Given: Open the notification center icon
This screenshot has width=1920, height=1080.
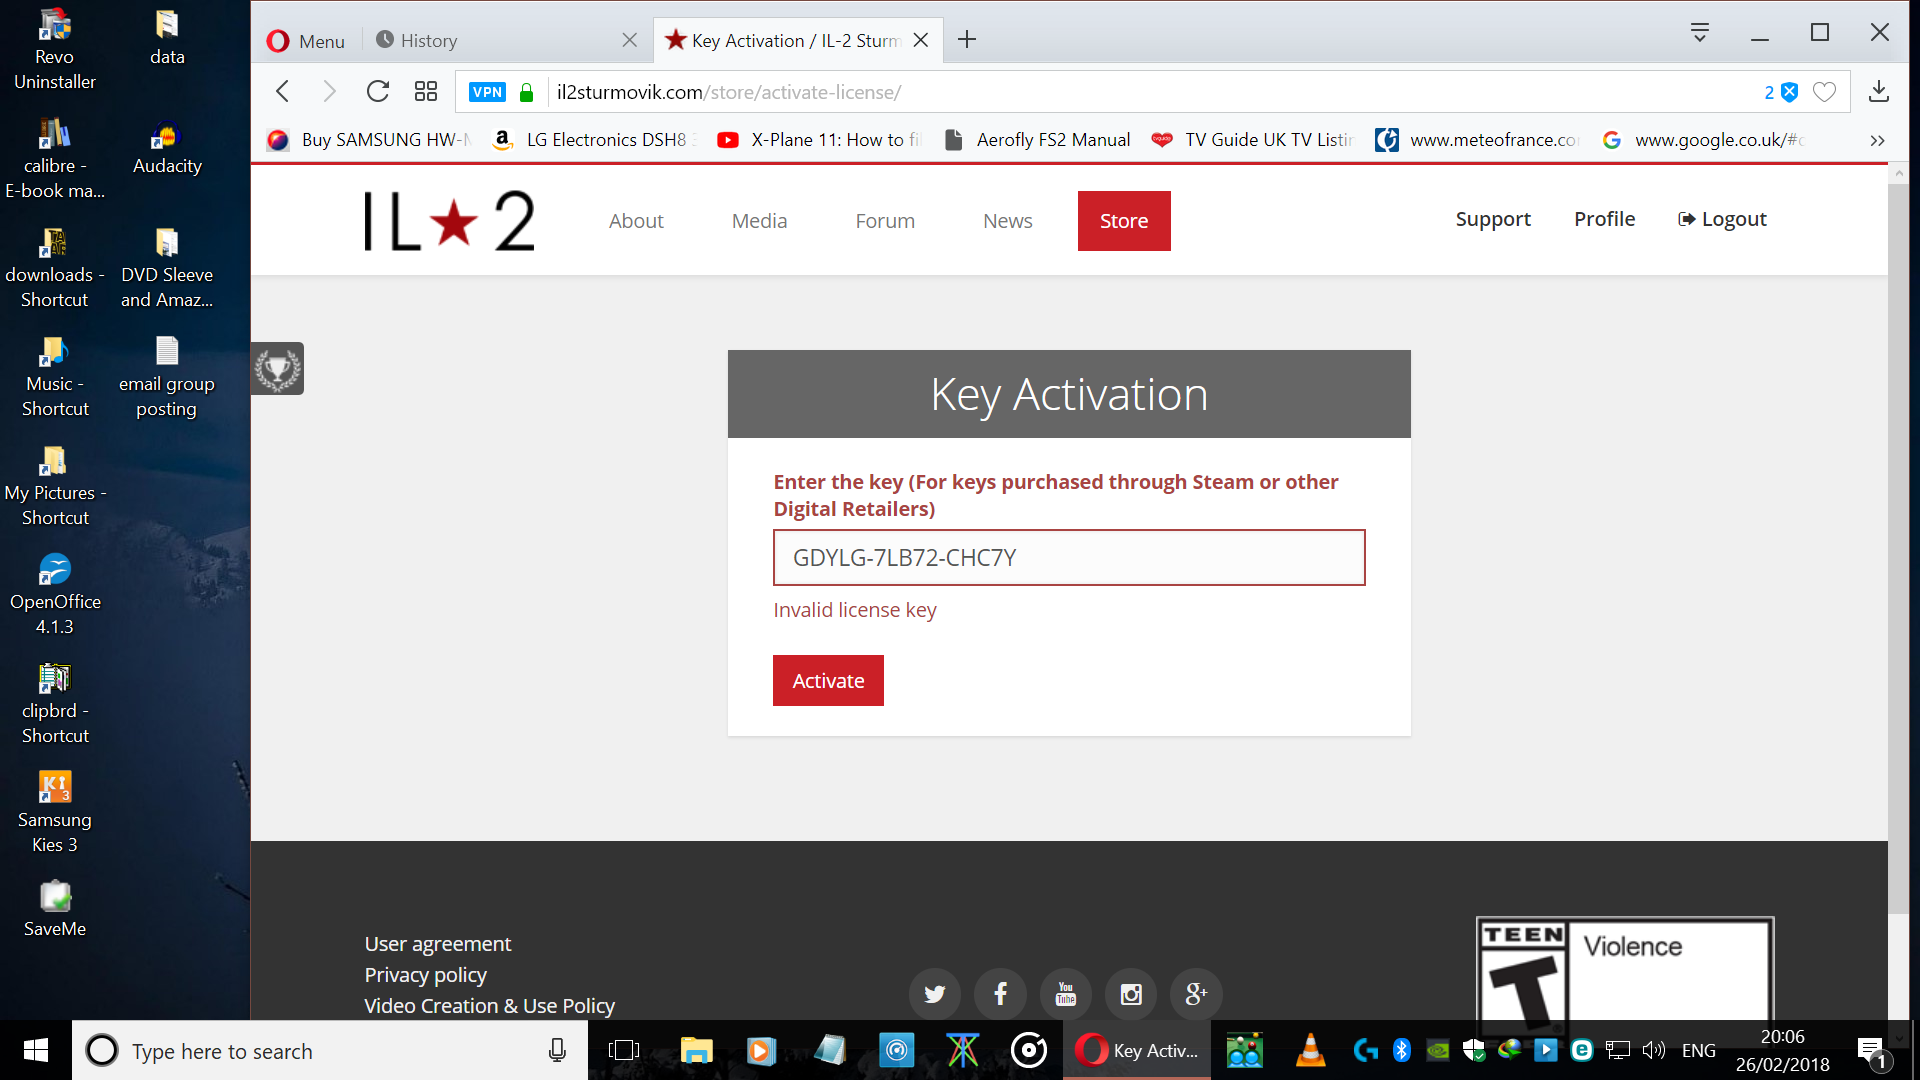Looking at the screenshot, I should click(x=1872, y=1051).
